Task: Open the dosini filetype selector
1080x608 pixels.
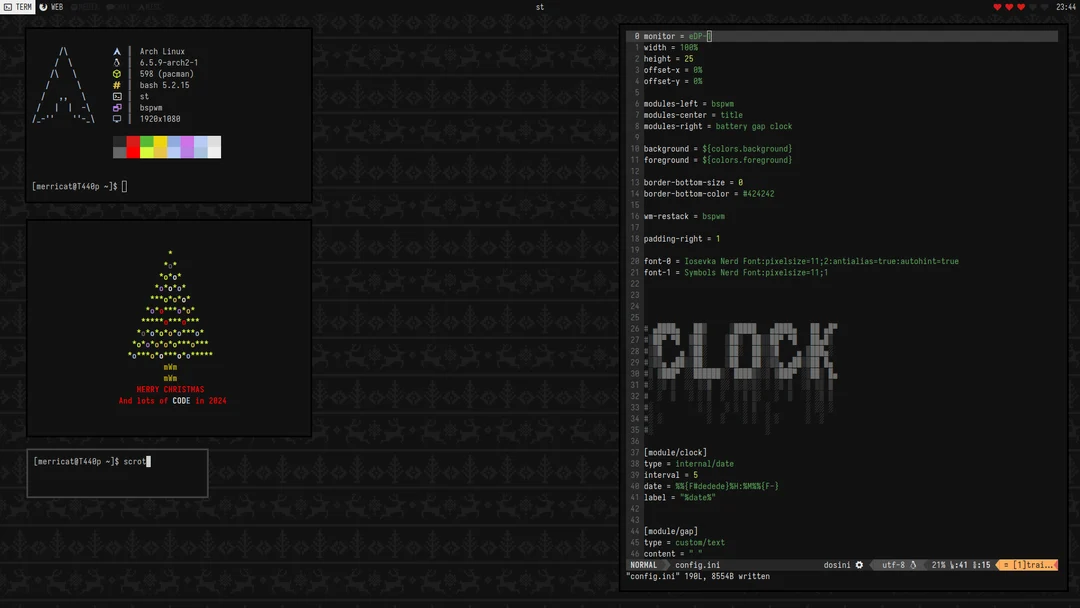Action: click(x=836, y=565)
